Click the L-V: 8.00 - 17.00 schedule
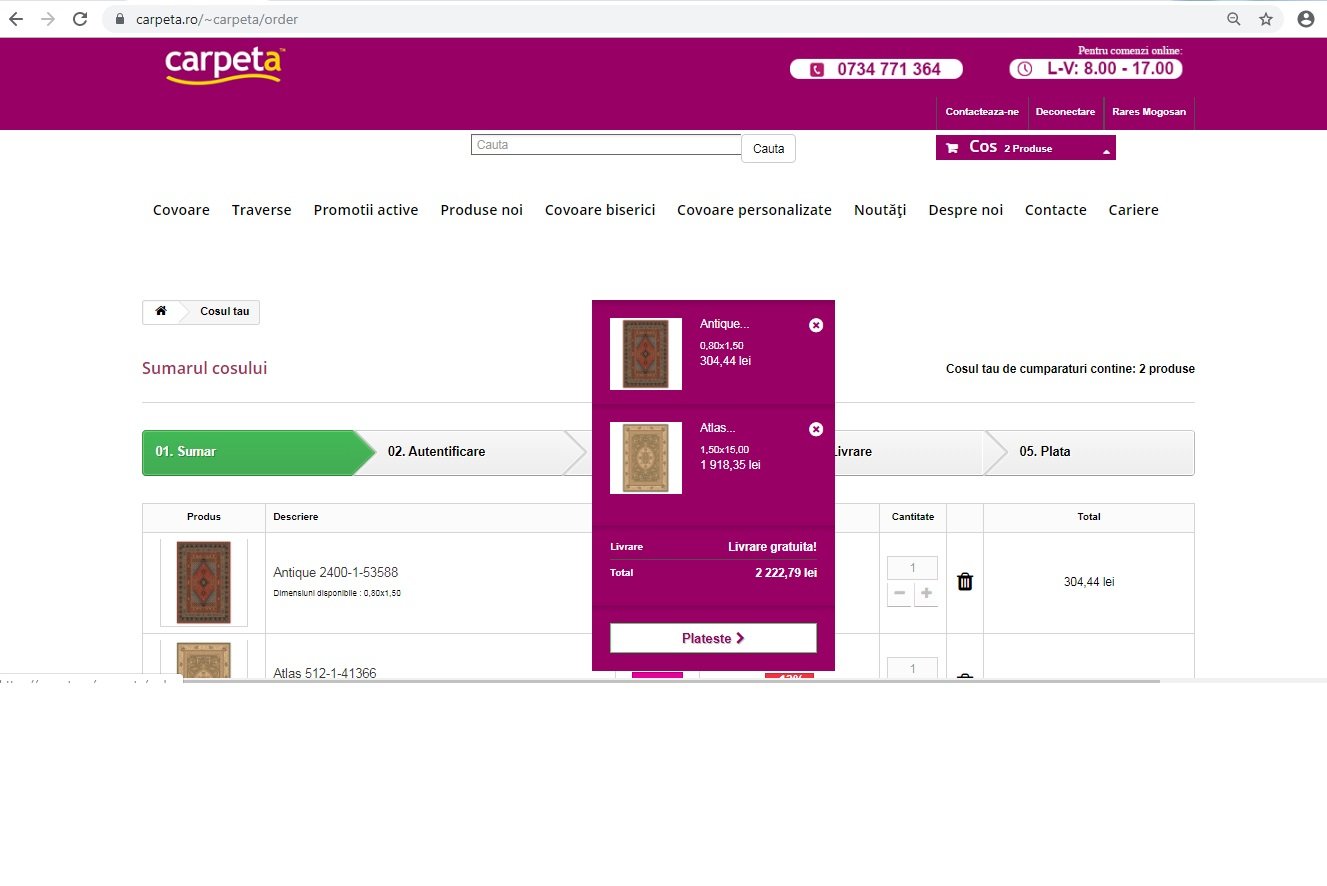 1096,69
